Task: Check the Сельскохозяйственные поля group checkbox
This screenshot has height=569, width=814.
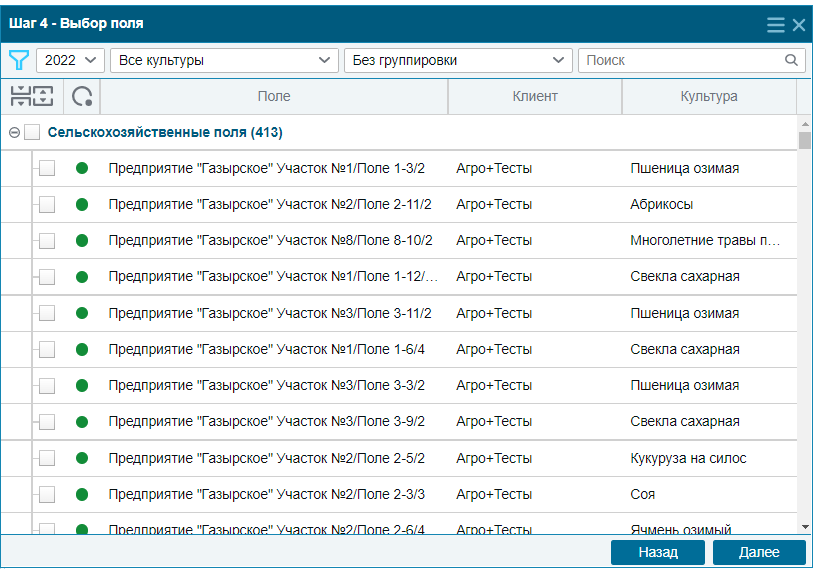Action: tap(32, 132)
